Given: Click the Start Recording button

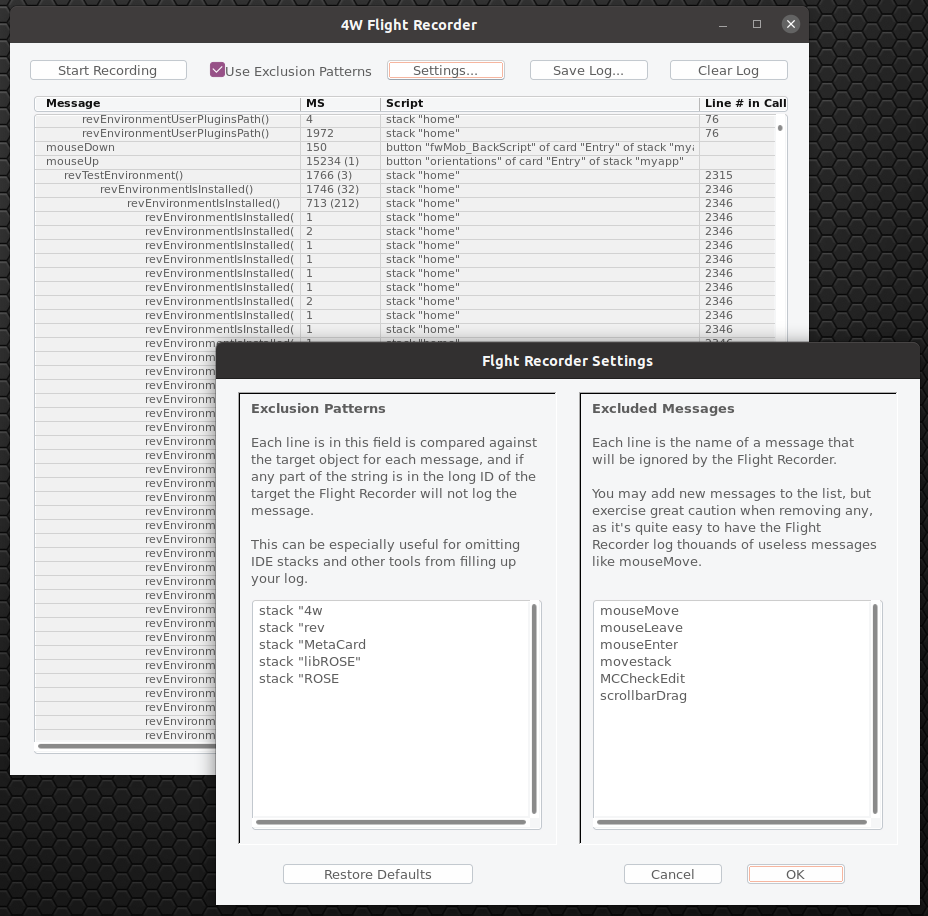Looking at the screenshot, I should (x=108, y=70).
